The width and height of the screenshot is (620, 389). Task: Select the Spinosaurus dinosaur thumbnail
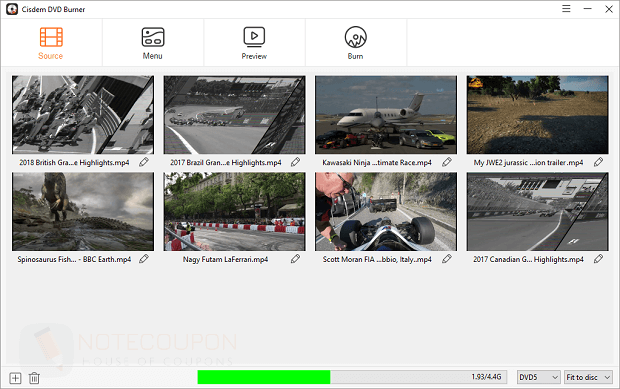click(x=83, y=211)
